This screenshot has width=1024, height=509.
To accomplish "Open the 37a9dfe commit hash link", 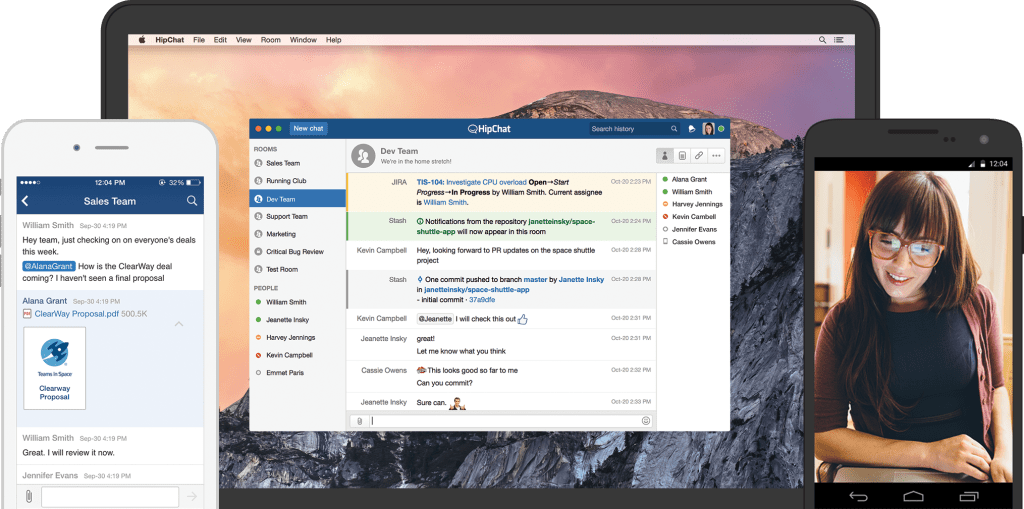I will pos(482,300).
